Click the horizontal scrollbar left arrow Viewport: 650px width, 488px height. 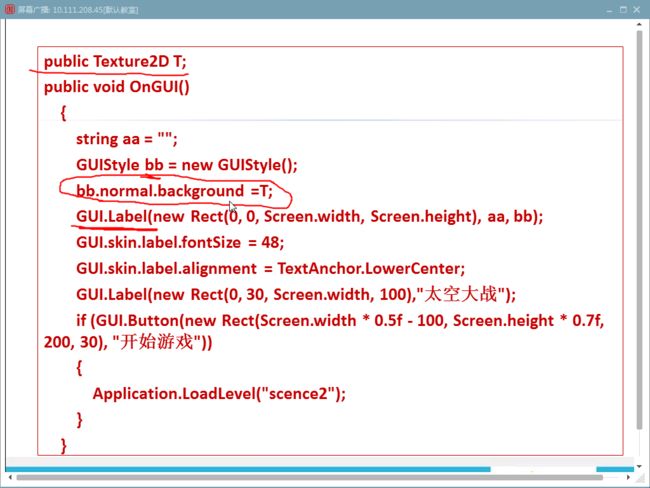pos(10,478)
